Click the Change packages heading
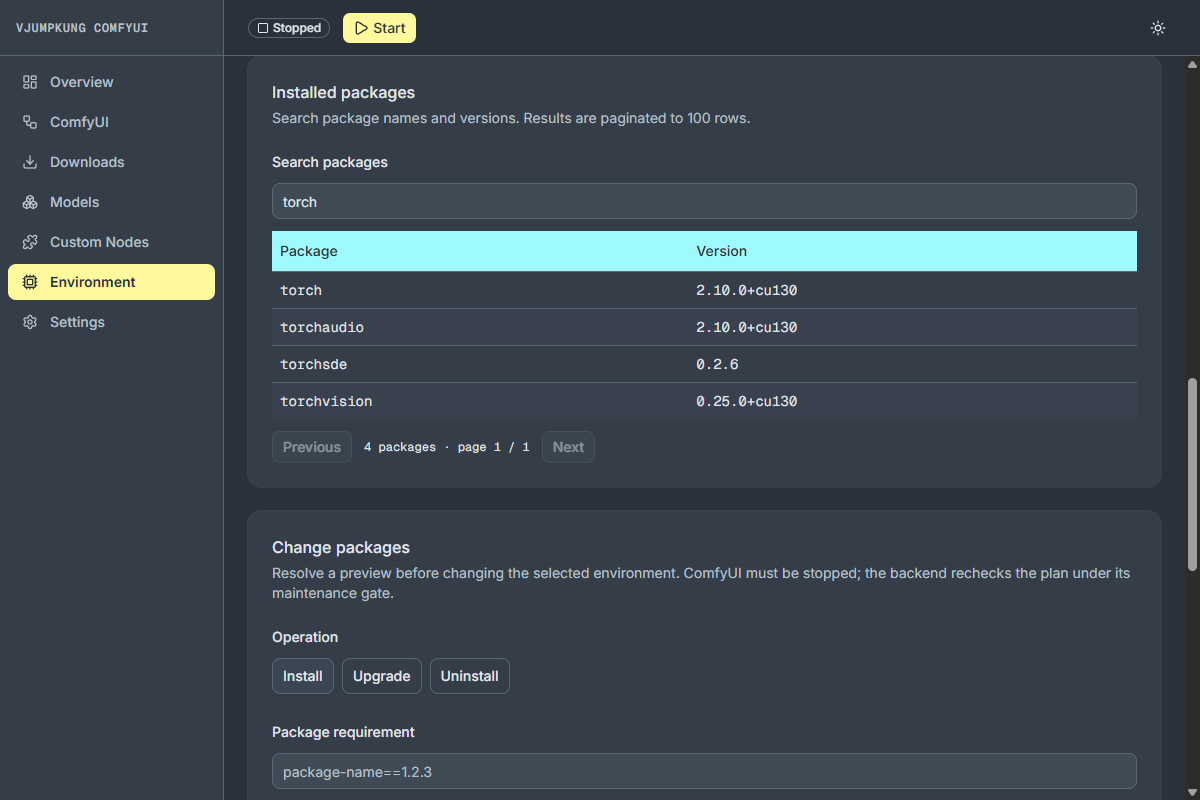This screenshot has height=800, width=1200. tap(341, 547)
